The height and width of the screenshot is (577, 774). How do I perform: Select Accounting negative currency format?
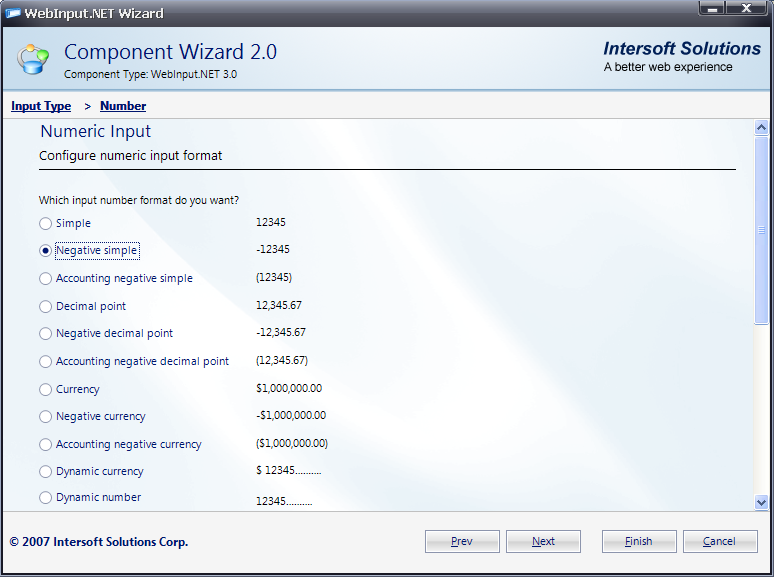pyautogui.click(x=45, y=445)
